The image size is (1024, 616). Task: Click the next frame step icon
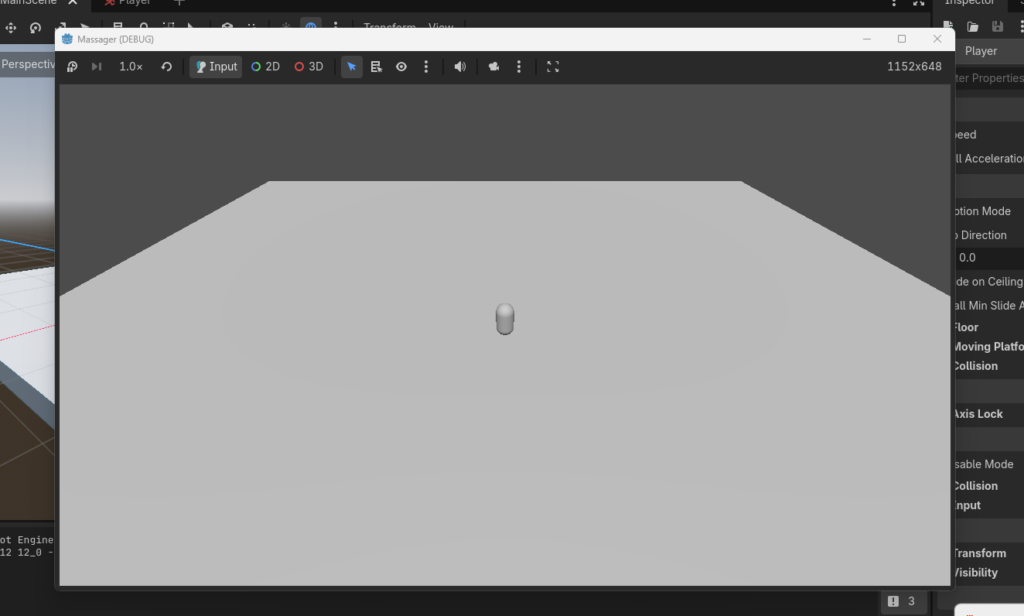coord(97,67)
